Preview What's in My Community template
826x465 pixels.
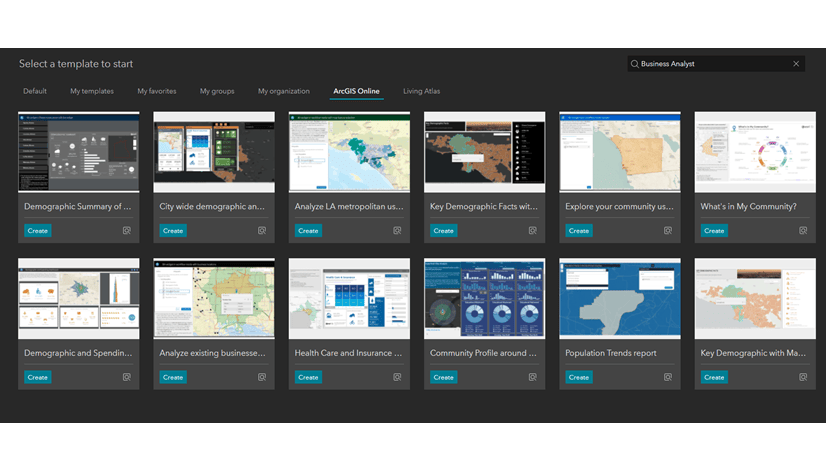click(803, 231)
